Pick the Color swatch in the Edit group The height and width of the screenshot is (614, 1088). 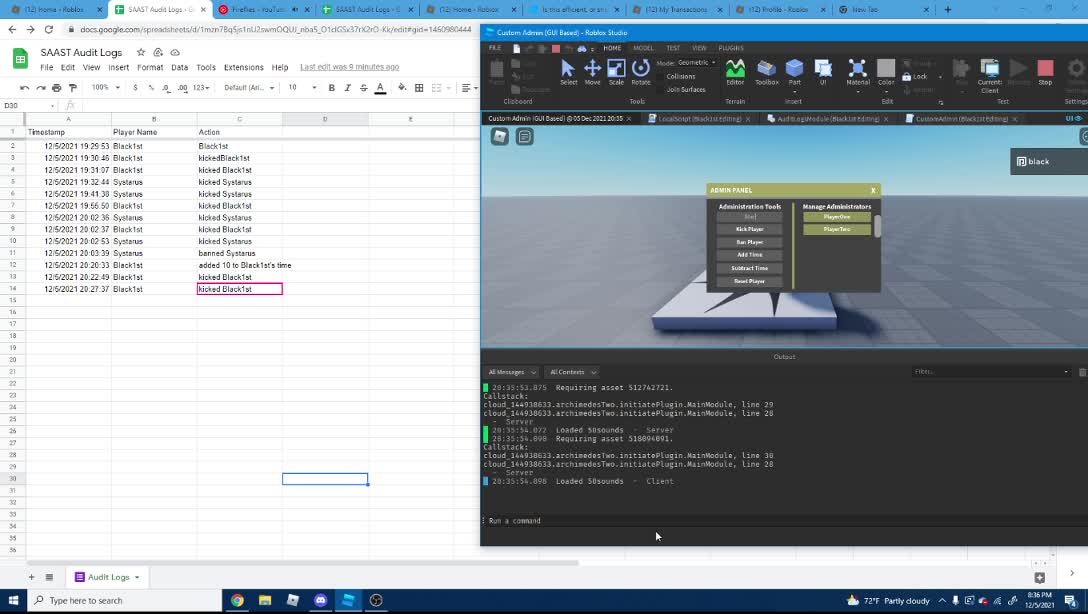(x=885, y=70)
